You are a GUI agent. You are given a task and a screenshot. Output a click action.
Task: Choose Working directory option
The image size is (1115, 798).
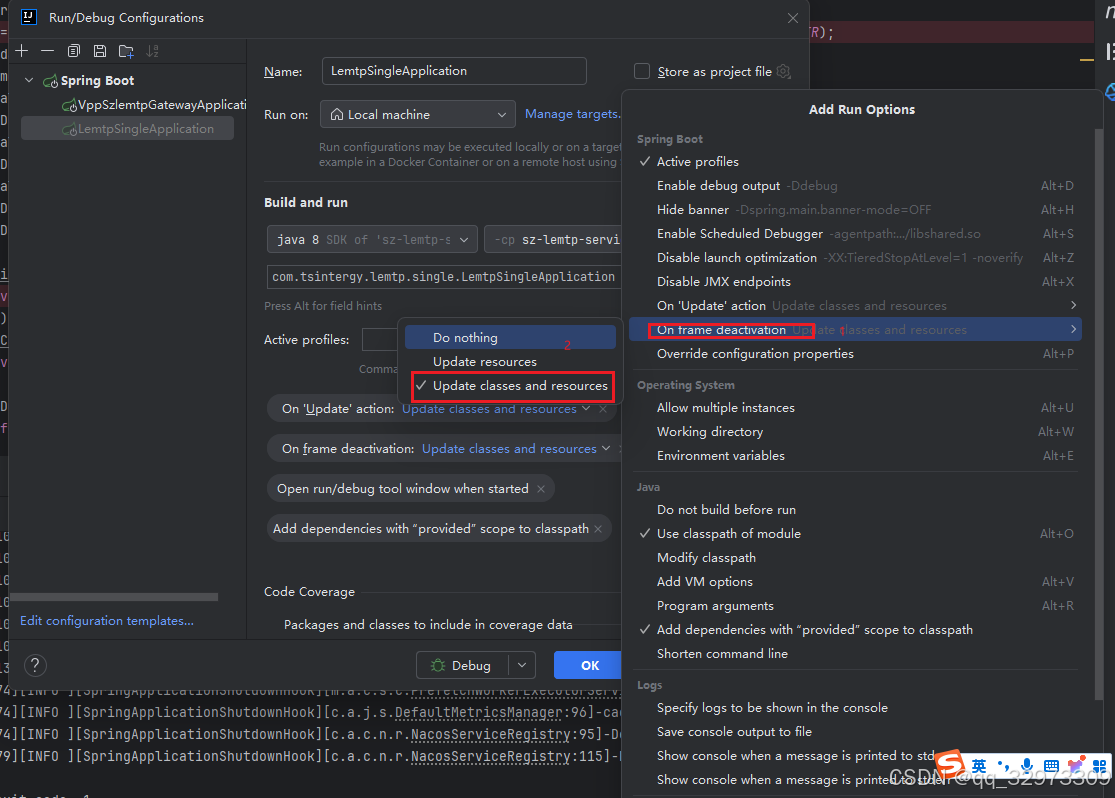point(855,432)
